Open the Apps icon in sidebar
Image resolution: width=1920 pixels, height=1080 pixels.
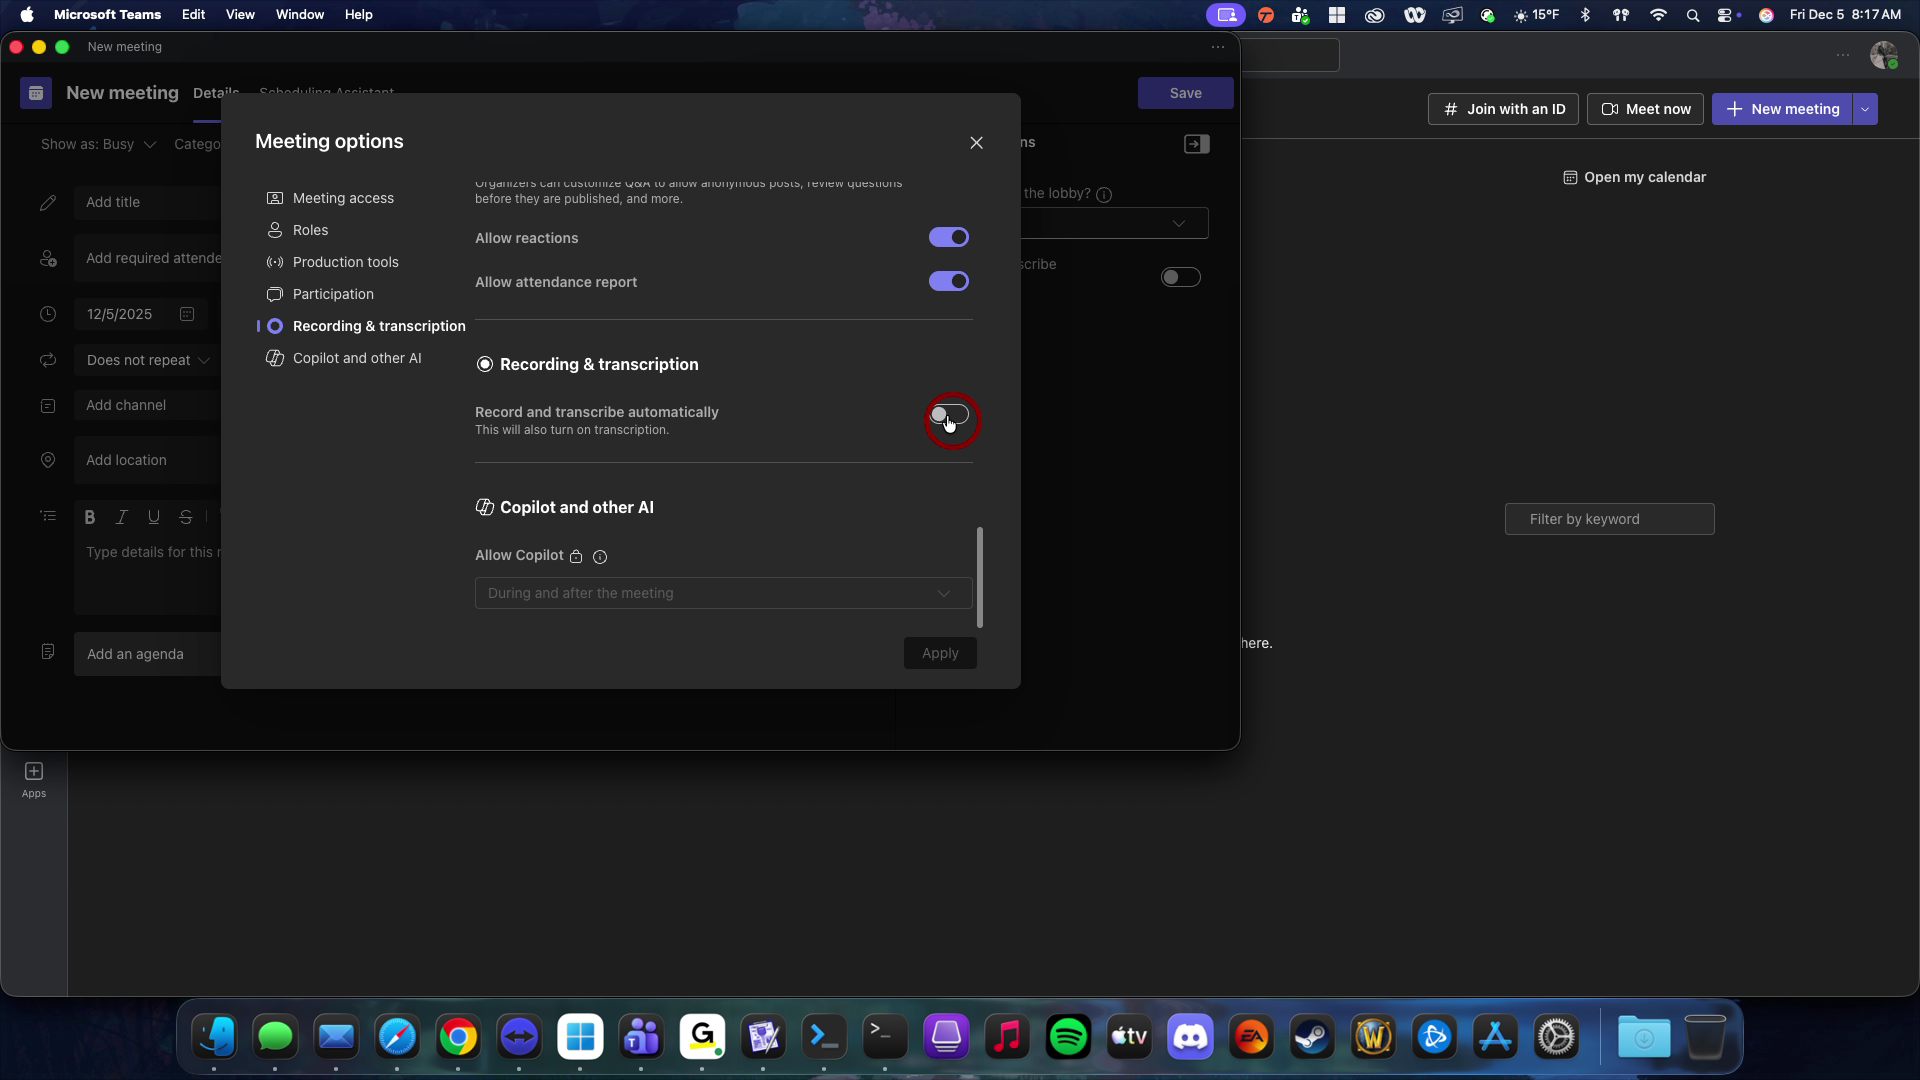[x=34, y=780]
